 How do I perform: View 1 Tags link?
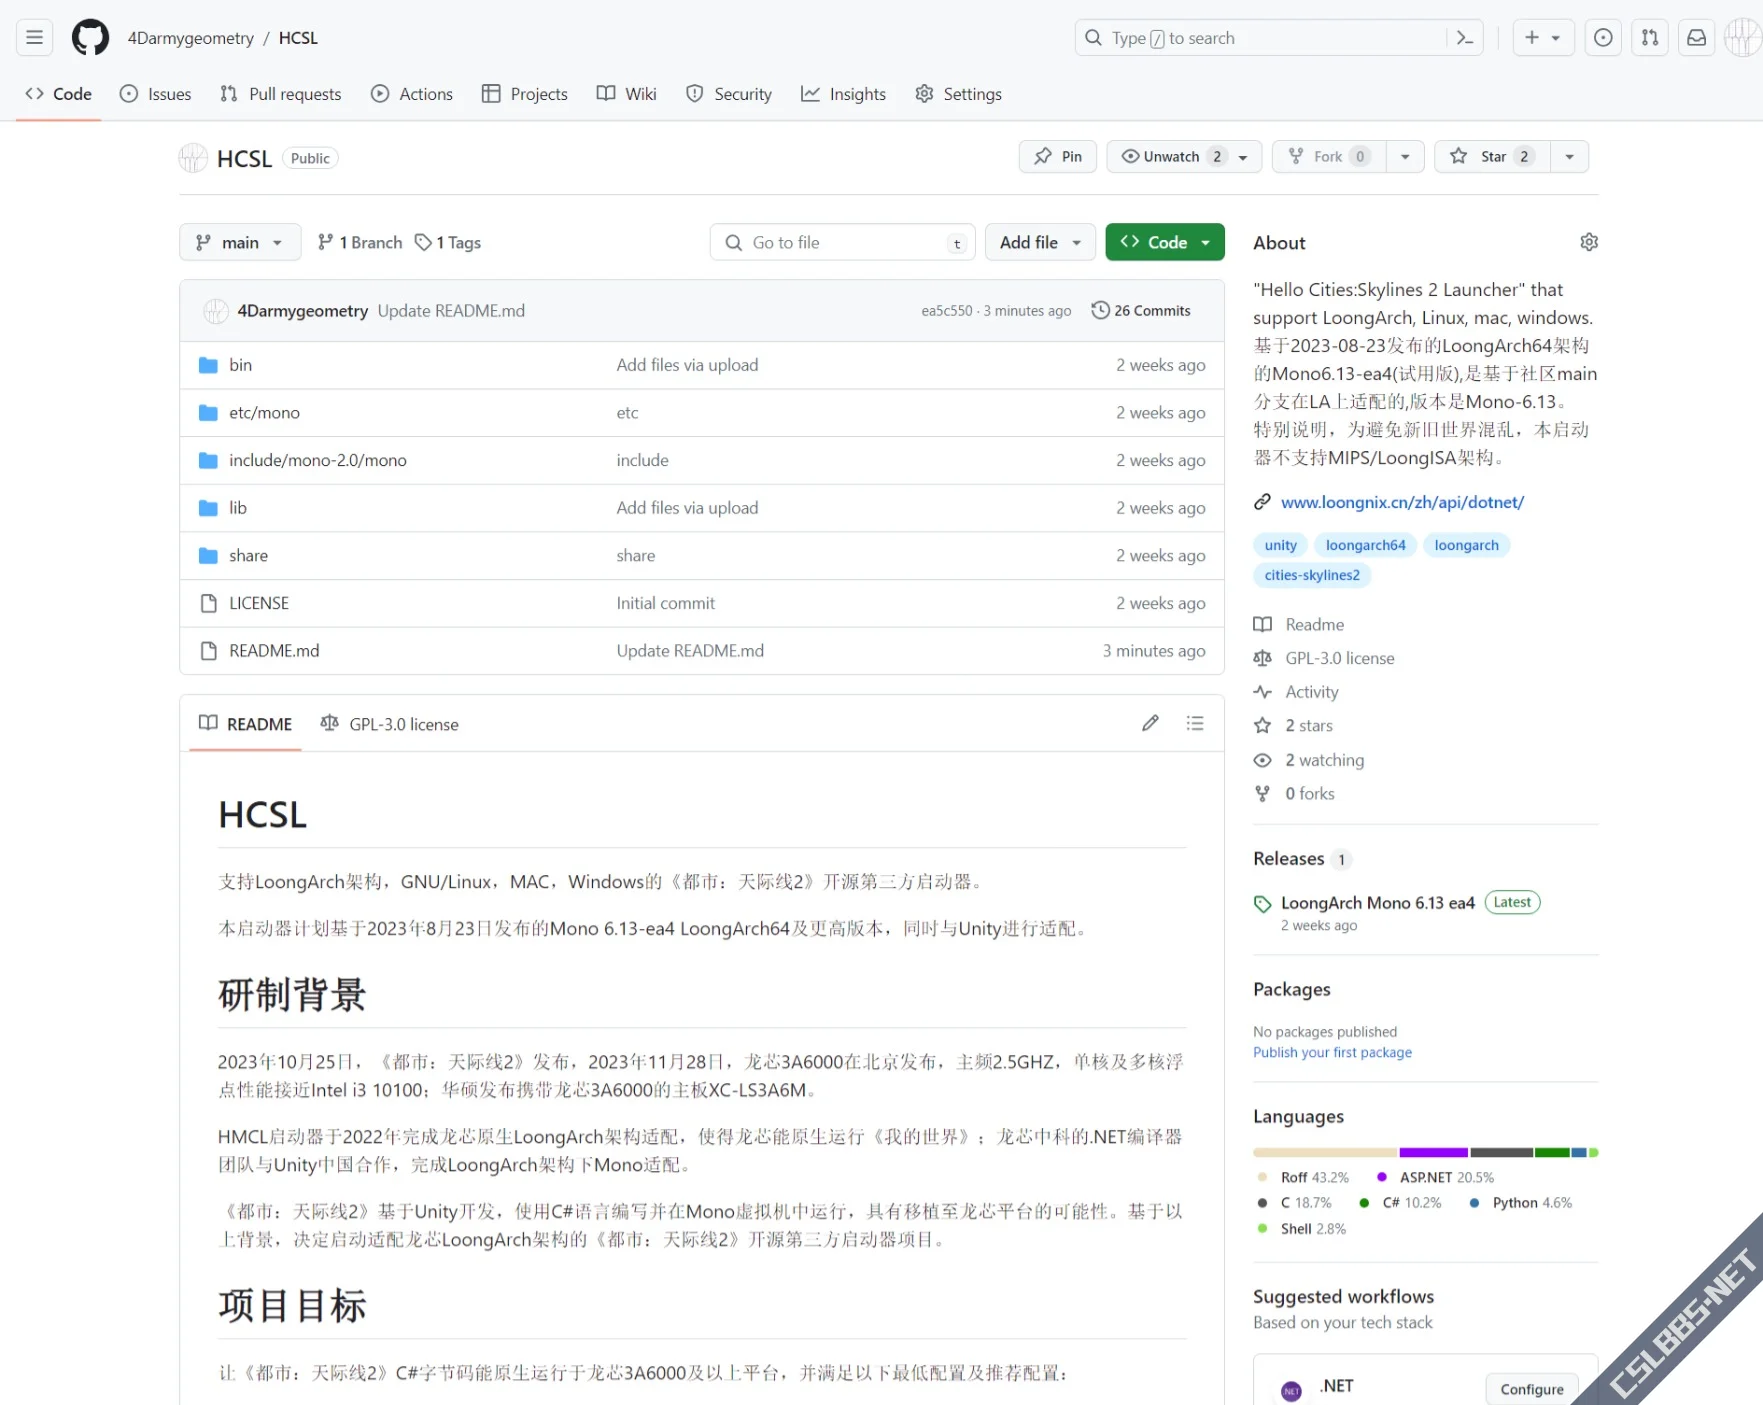448,242
